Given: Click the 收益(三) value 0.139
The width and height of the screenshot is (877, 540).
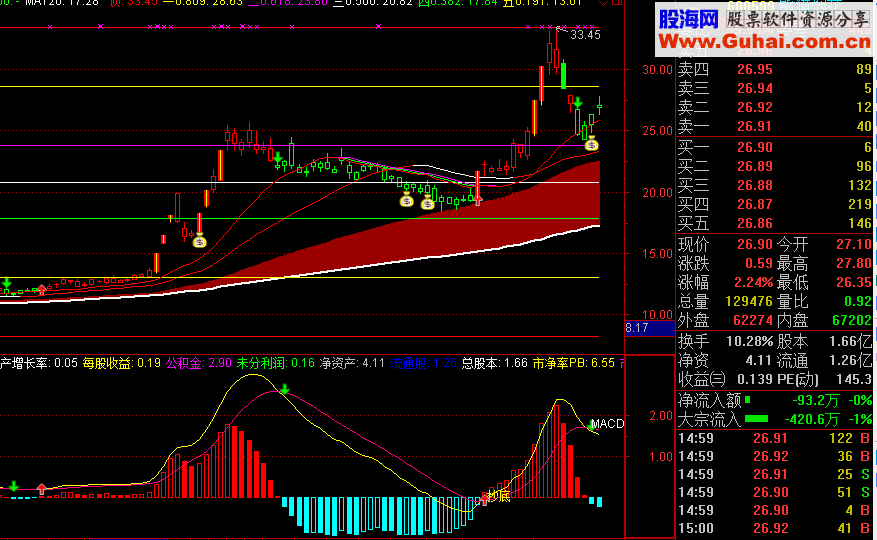Looking at the screenshot, I should (x=755, y=379).
